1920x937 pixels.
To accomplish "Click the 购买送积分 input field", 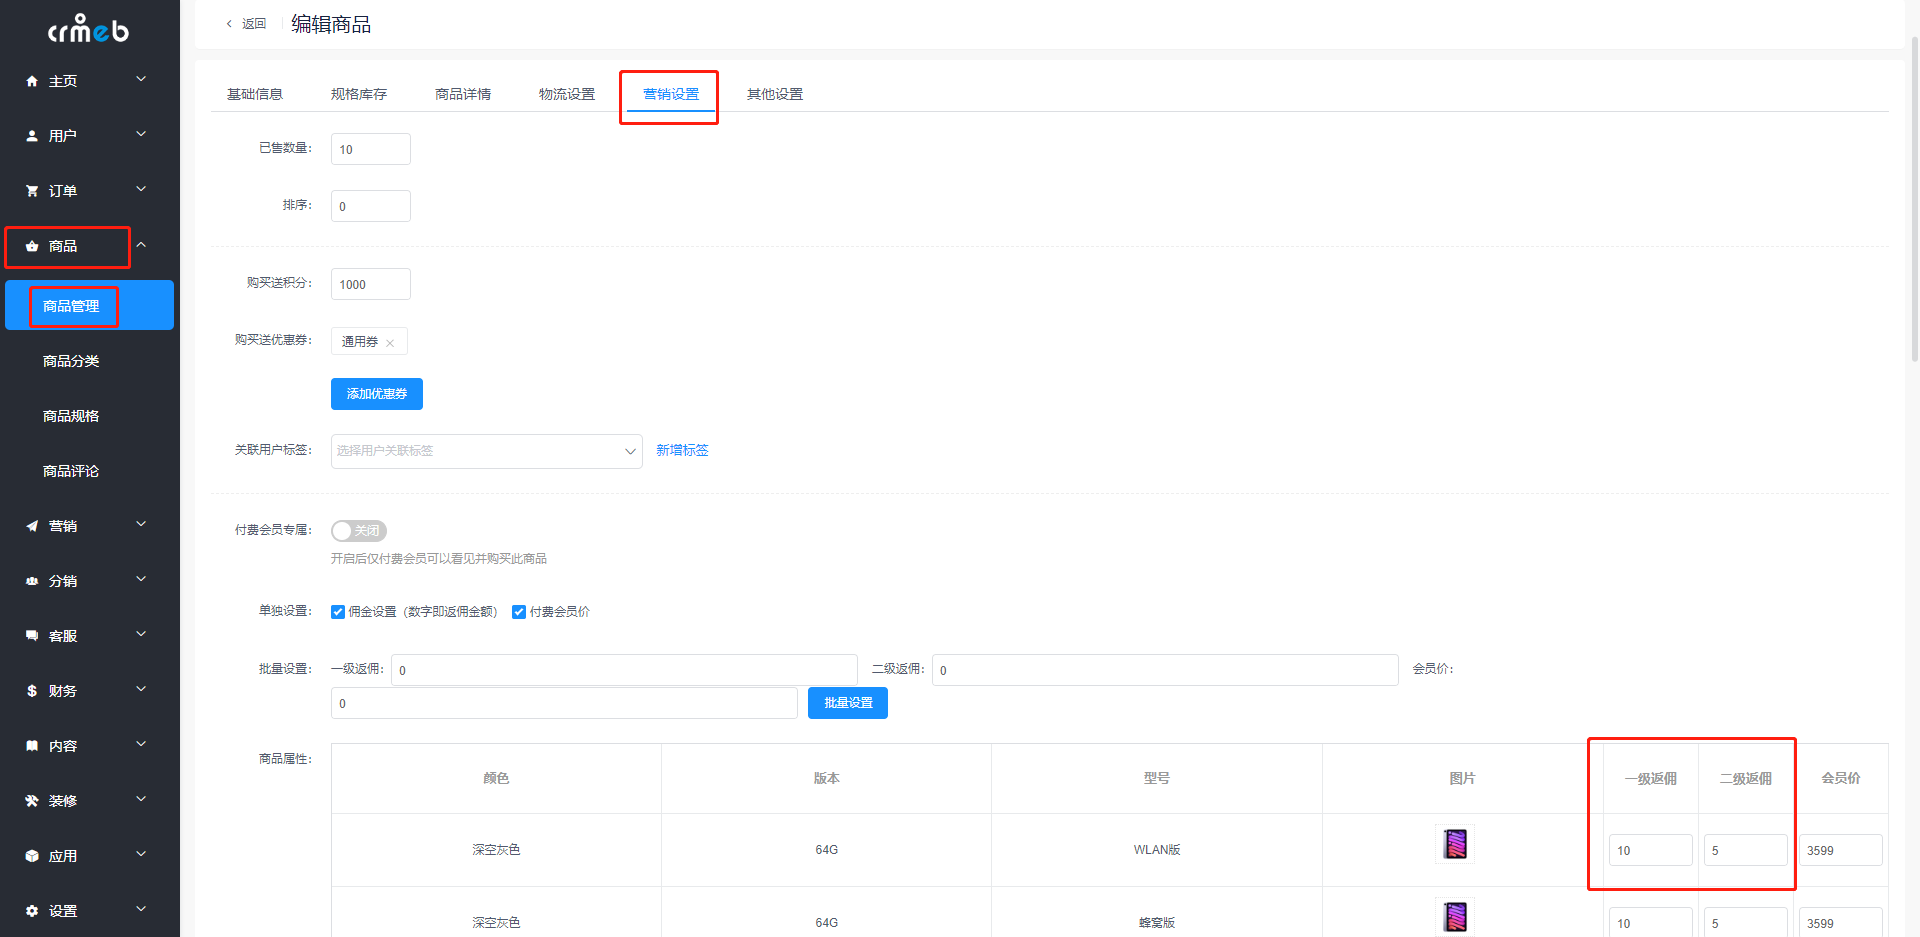I will (371, 284).
